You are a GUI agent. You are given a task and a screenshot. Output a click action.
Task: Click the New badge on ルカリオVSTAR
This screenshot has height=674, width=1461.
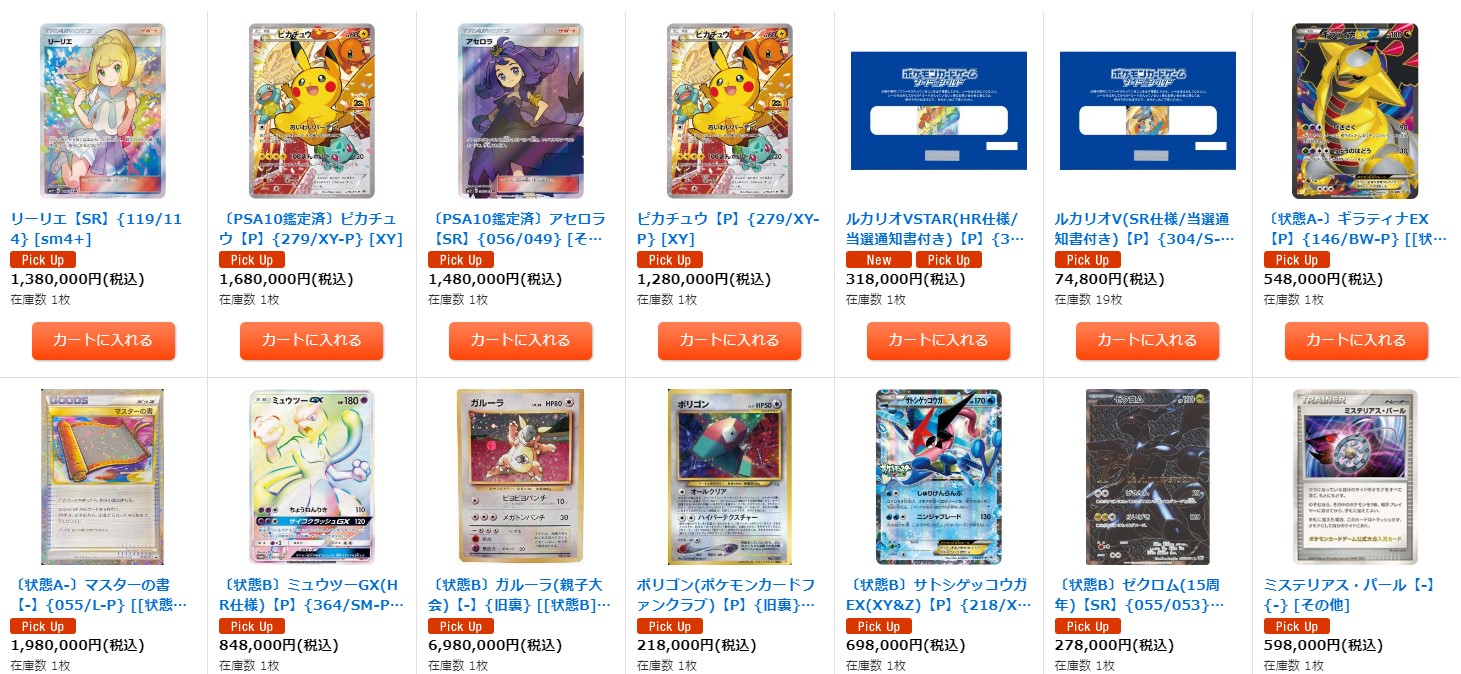point(879,259)
